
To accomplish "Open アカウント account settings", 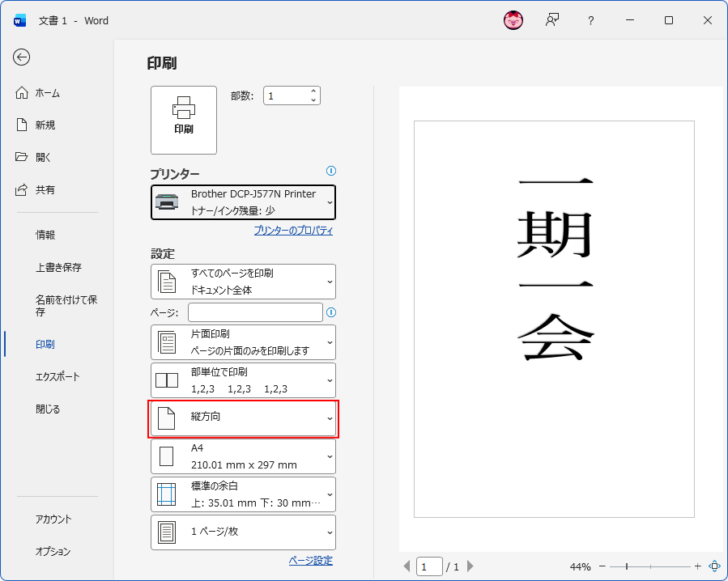I will tap(53, 519).
